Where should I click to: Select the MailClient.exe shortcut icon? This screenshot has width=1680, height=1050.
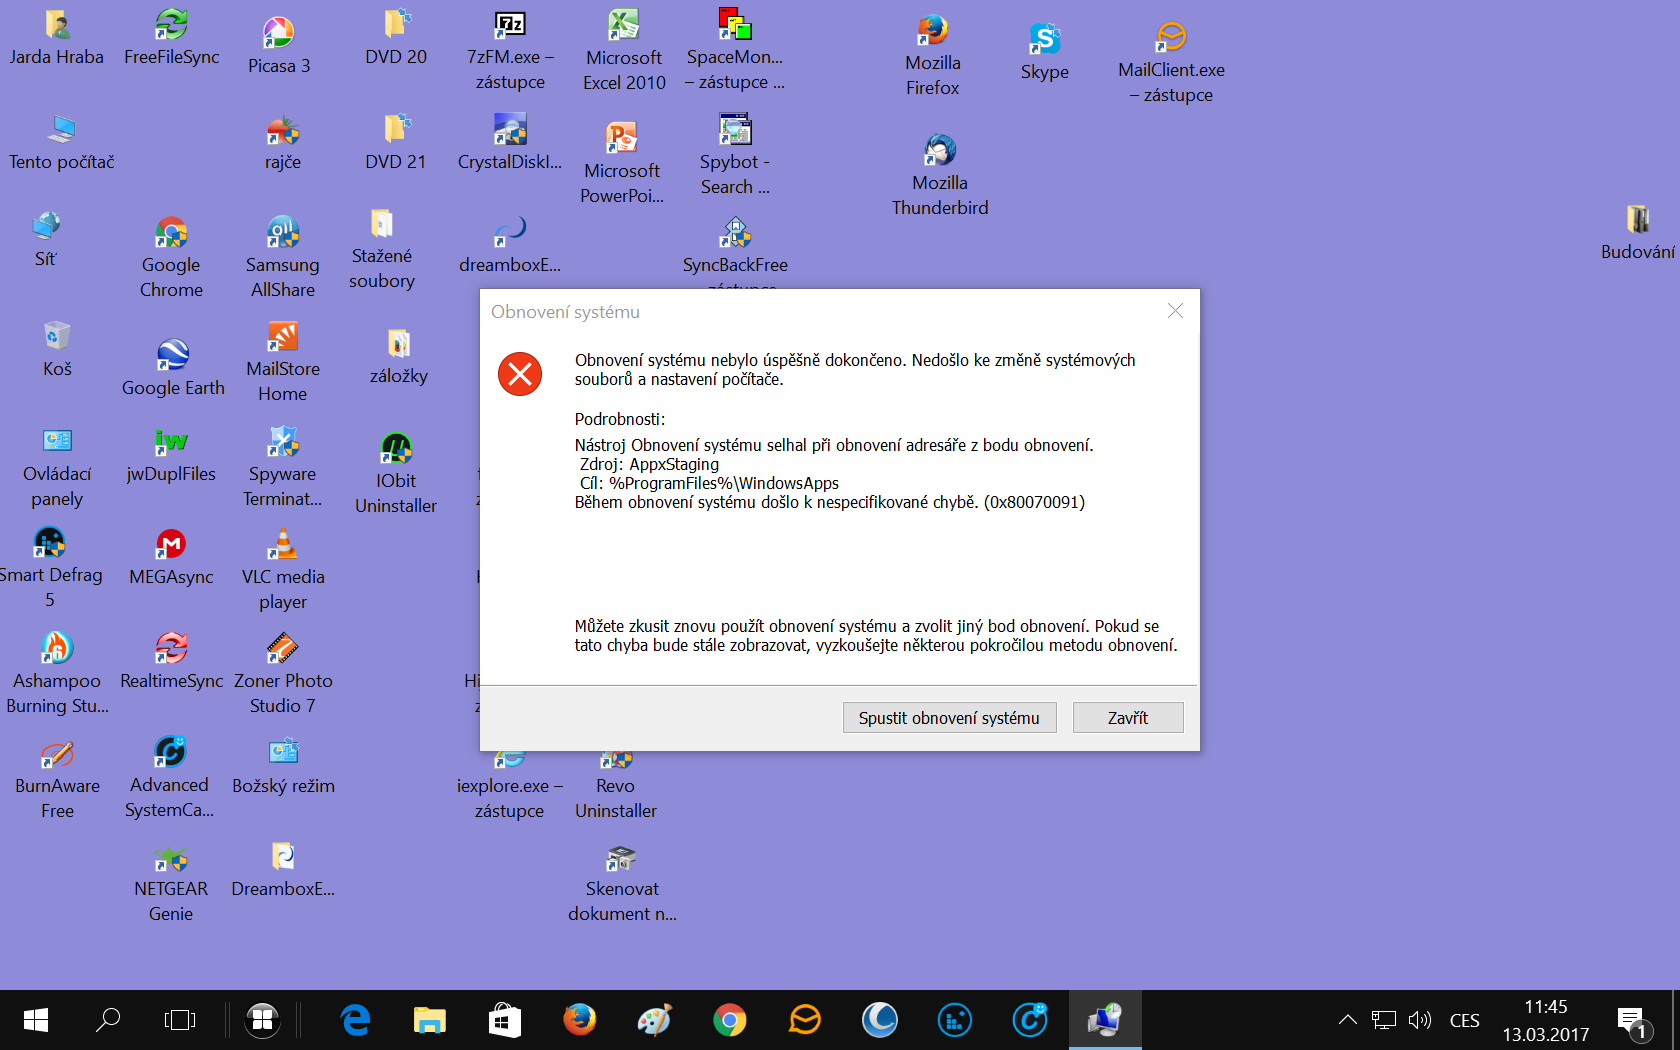pos(1171,62)
